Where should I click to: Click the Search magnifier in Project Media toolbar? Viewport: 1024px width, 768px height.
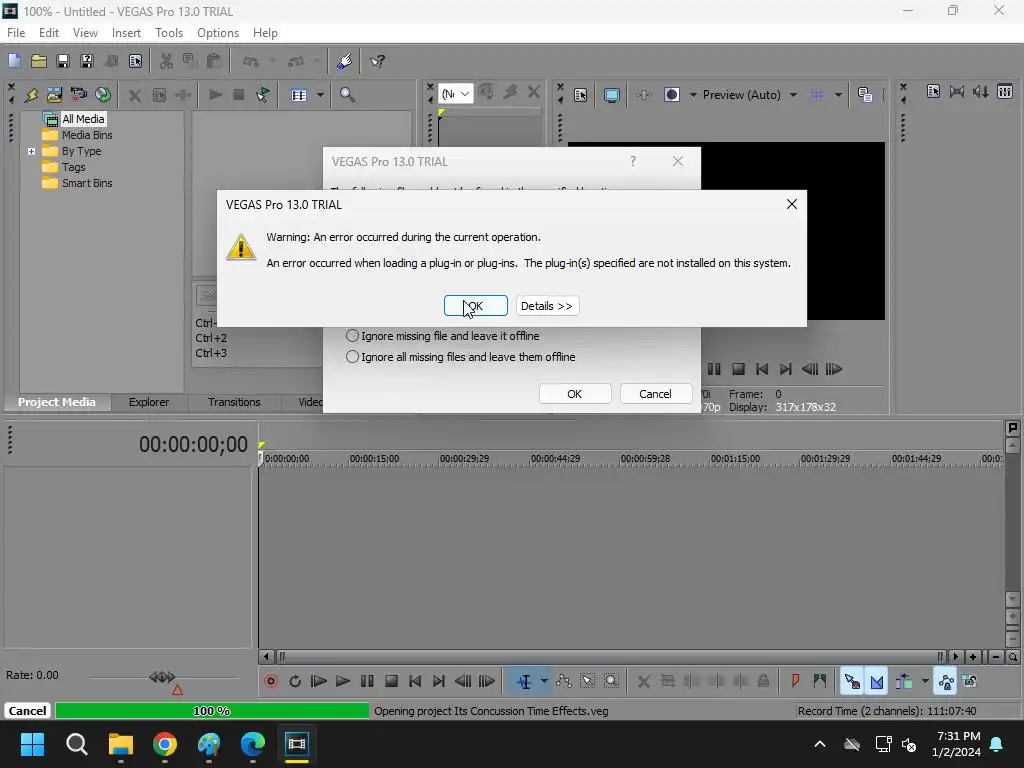point(347,95)
